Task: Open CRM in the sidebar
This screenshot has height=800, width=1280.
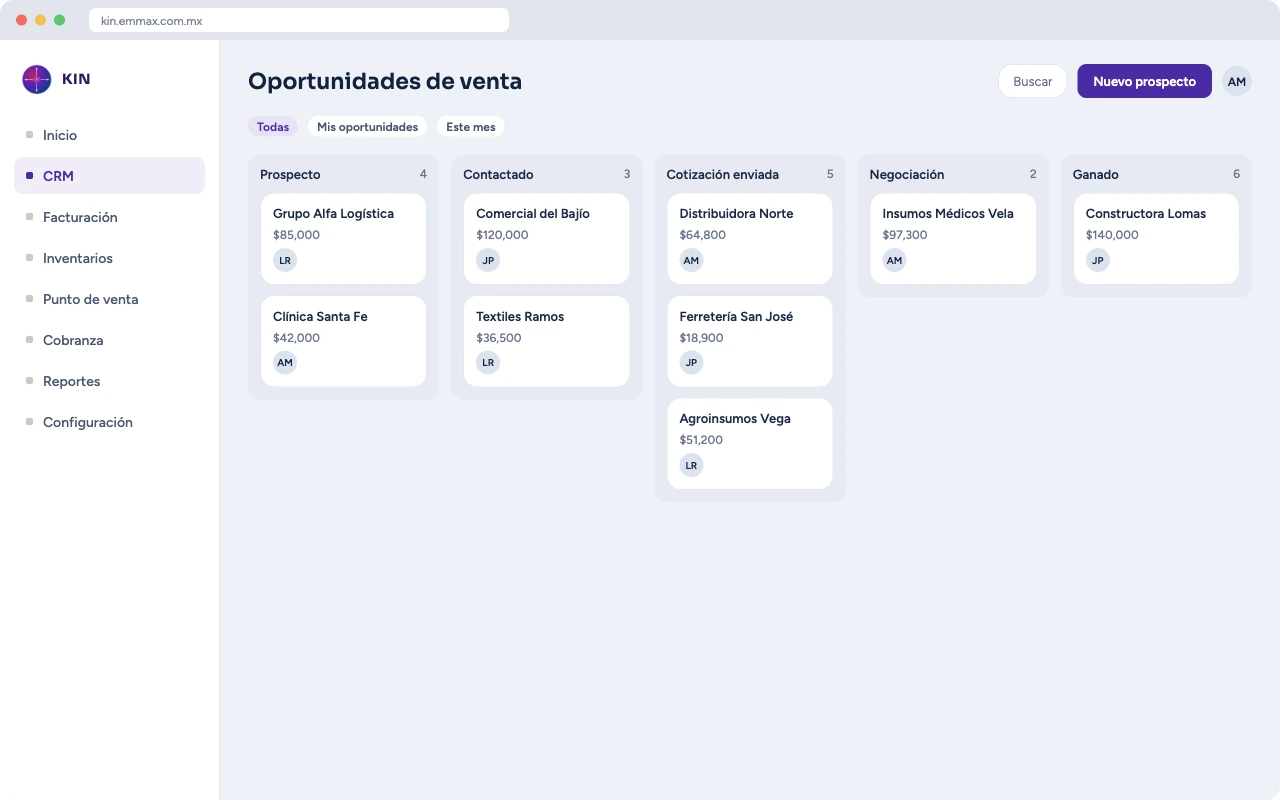Action: [x=109, y=176]
